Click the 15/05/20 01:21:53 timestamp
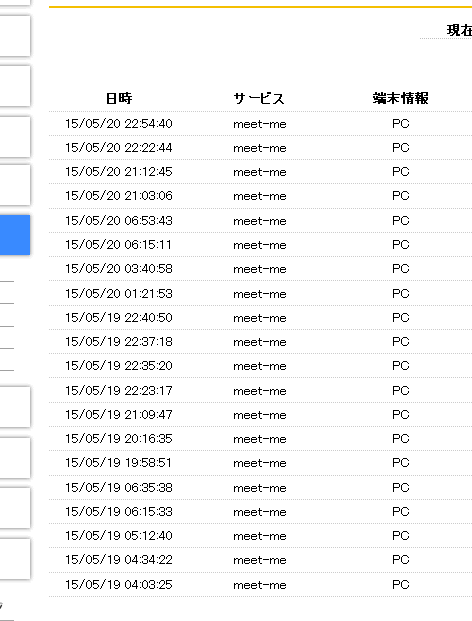 119,294
